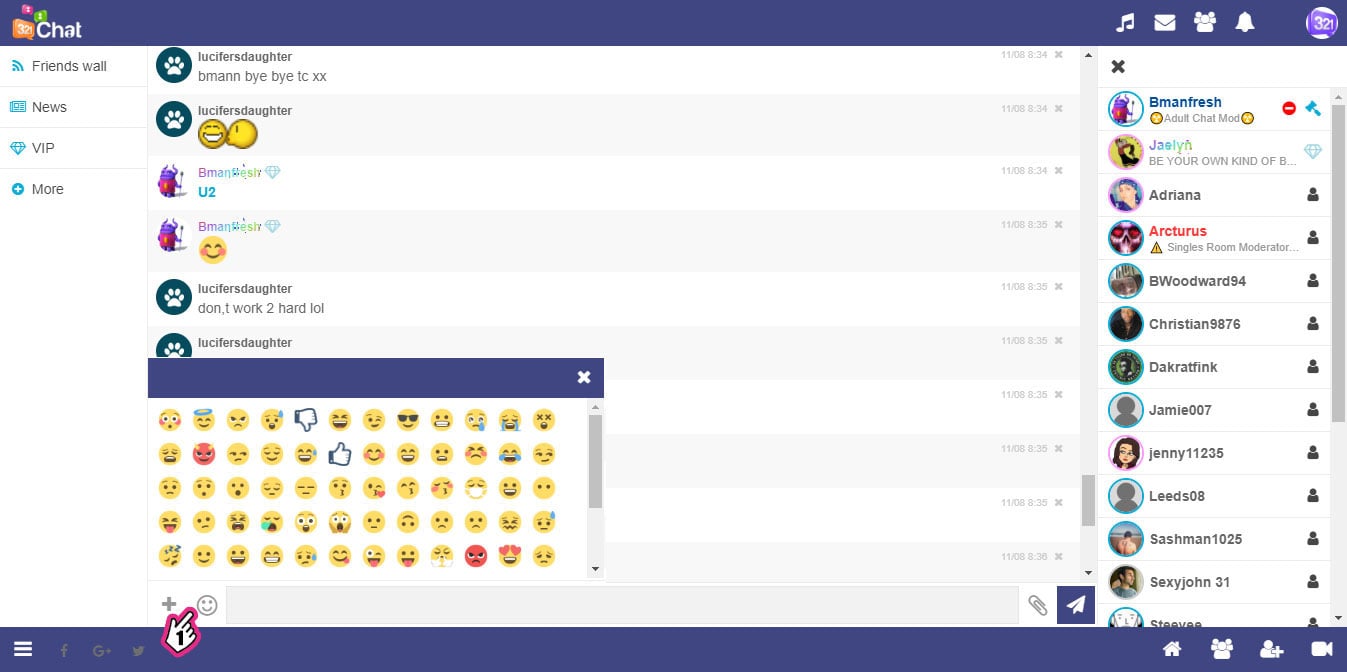Click the send message paper plane button
This screenshot has width=1347, height=672.
tap(1076, 604)
